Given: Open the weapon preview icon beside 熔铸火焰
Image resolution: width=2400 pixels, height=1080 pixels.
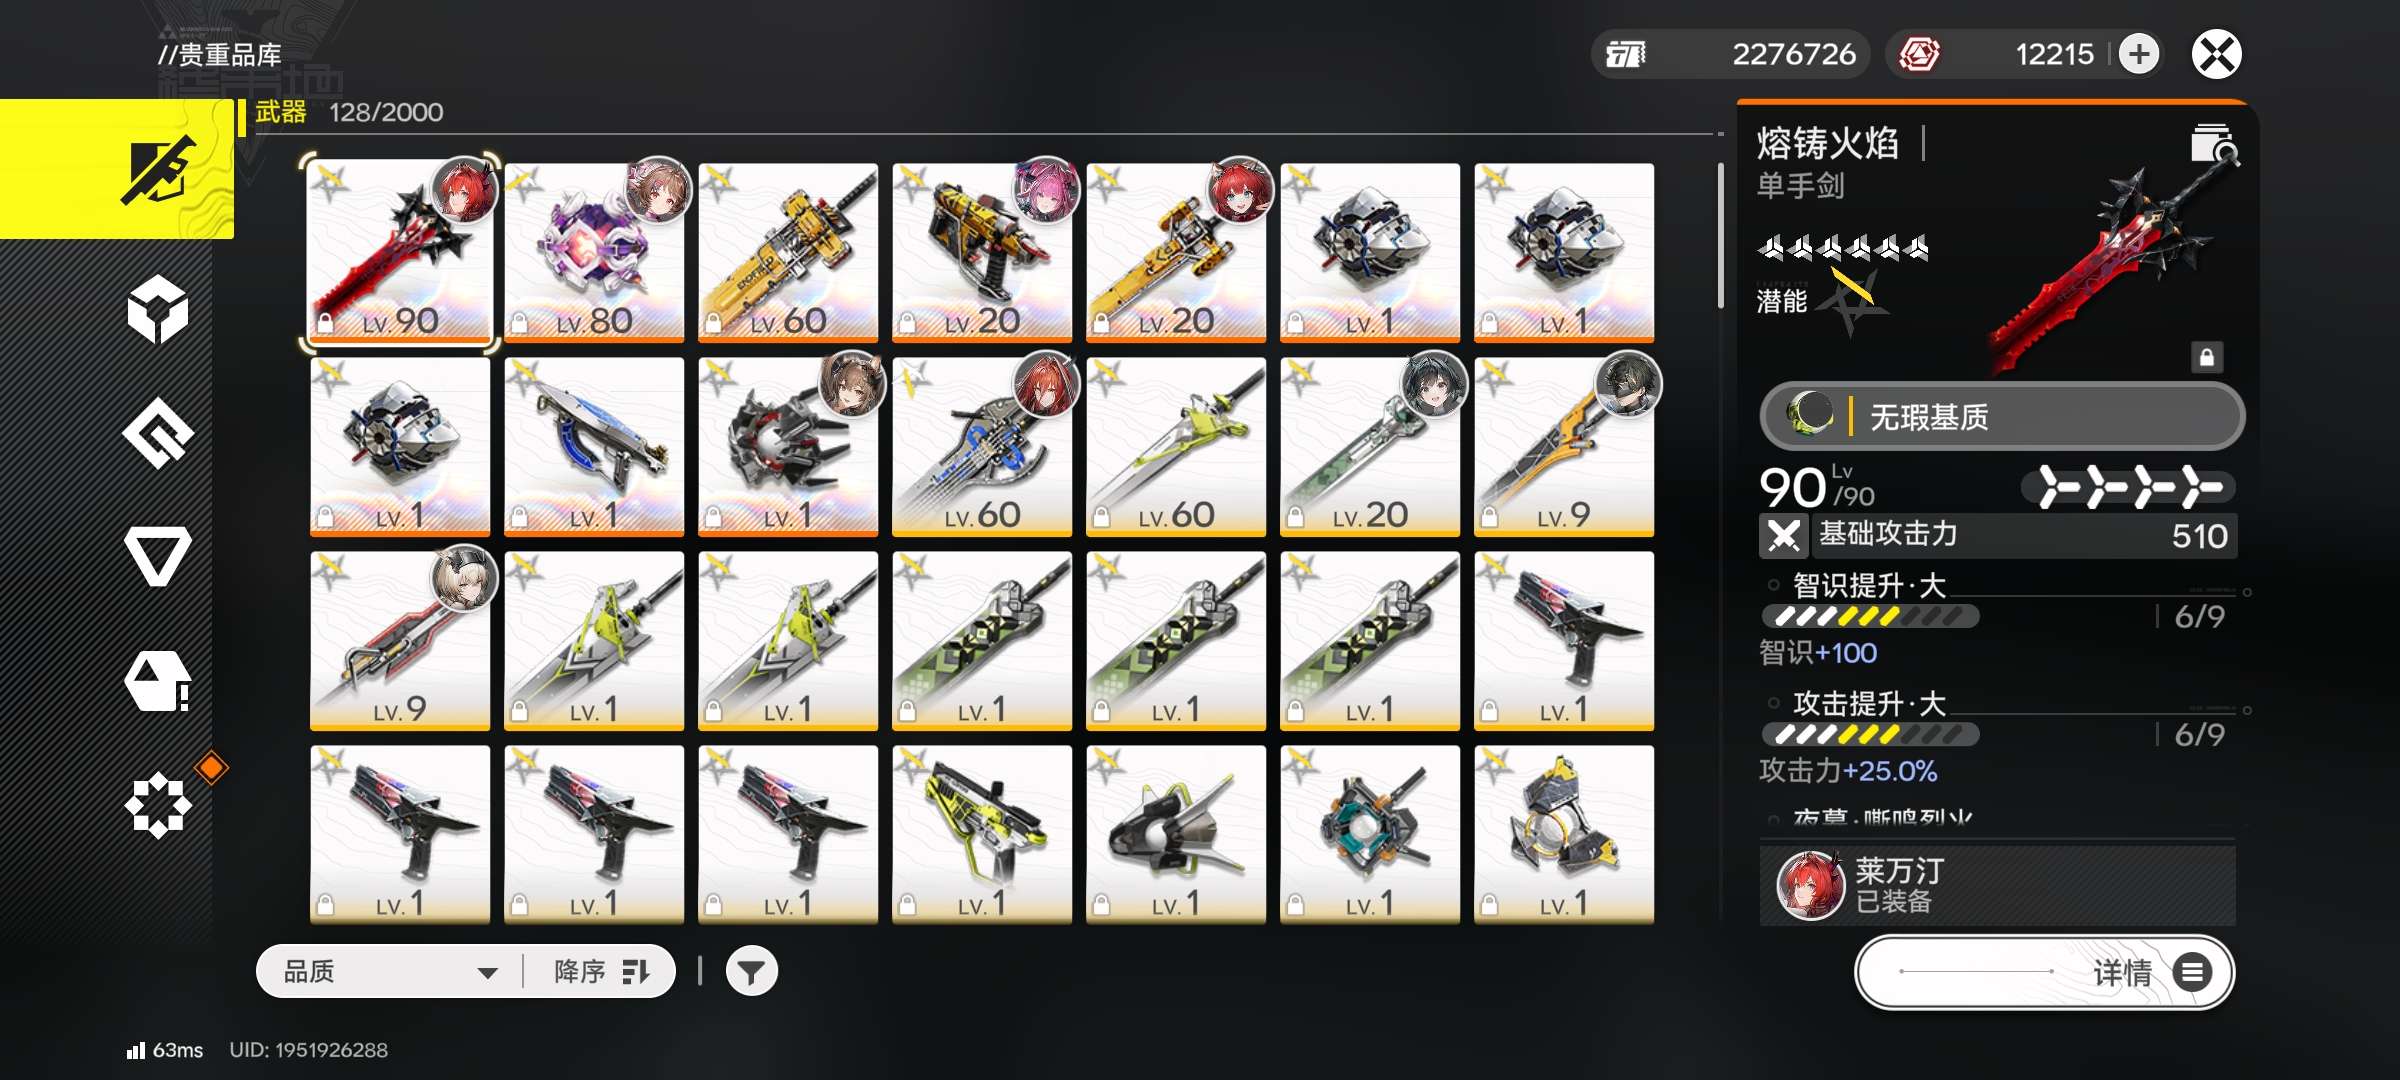Looking at the screenshot, I should pos(2213,145).
